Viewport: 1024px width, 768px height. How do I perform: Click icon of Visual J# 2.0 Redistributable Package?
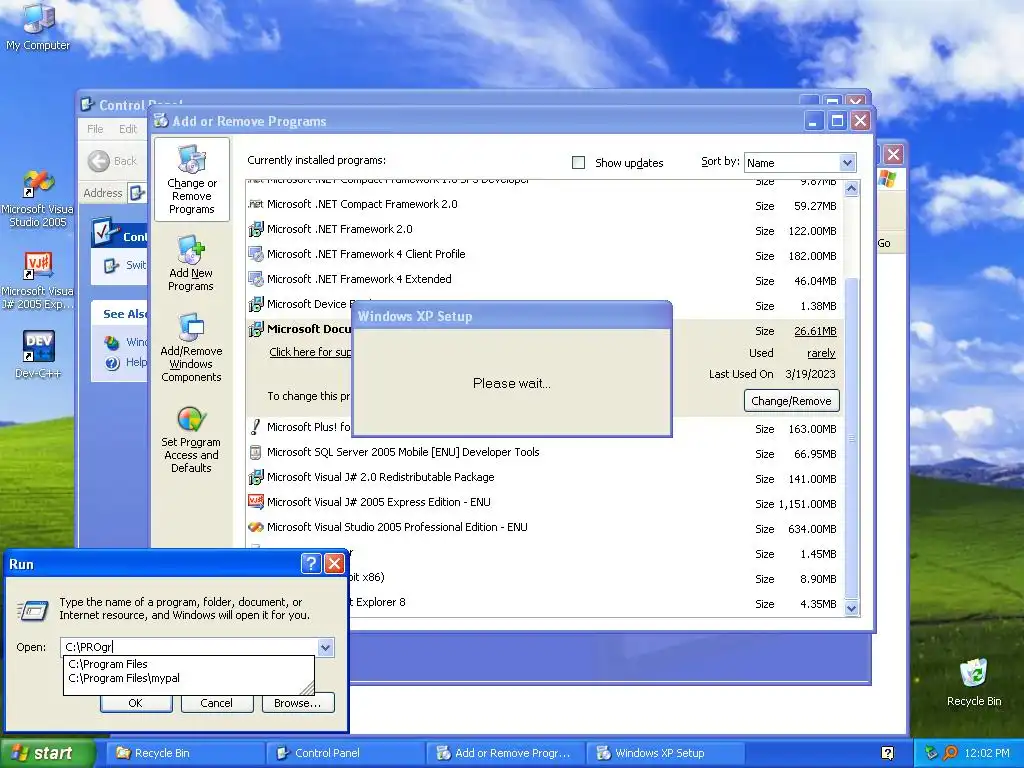coord(255,477)
